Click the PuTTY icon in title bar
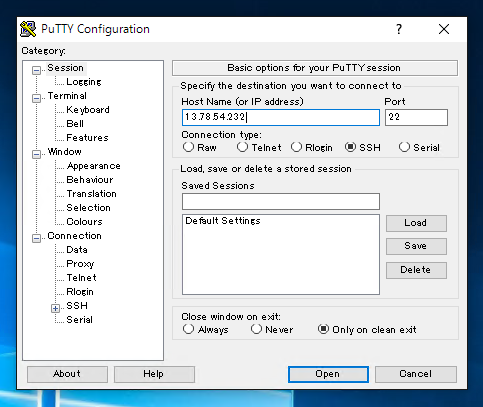The height and width of the screenshot is (407, 483). pyautogui.click(x=28, y=29)
